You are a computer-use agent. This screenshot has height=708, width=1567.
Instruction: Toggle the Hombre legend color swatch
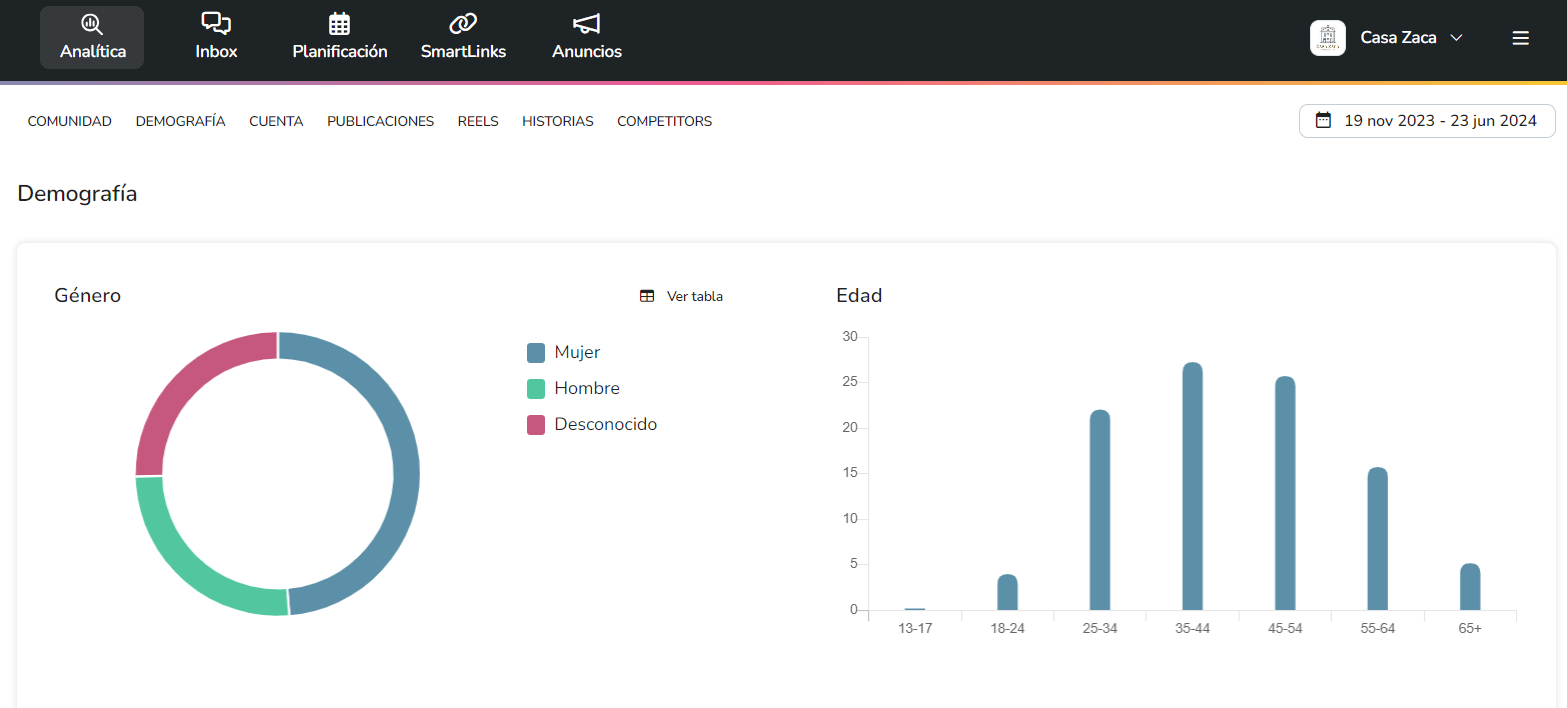[536, 388]
